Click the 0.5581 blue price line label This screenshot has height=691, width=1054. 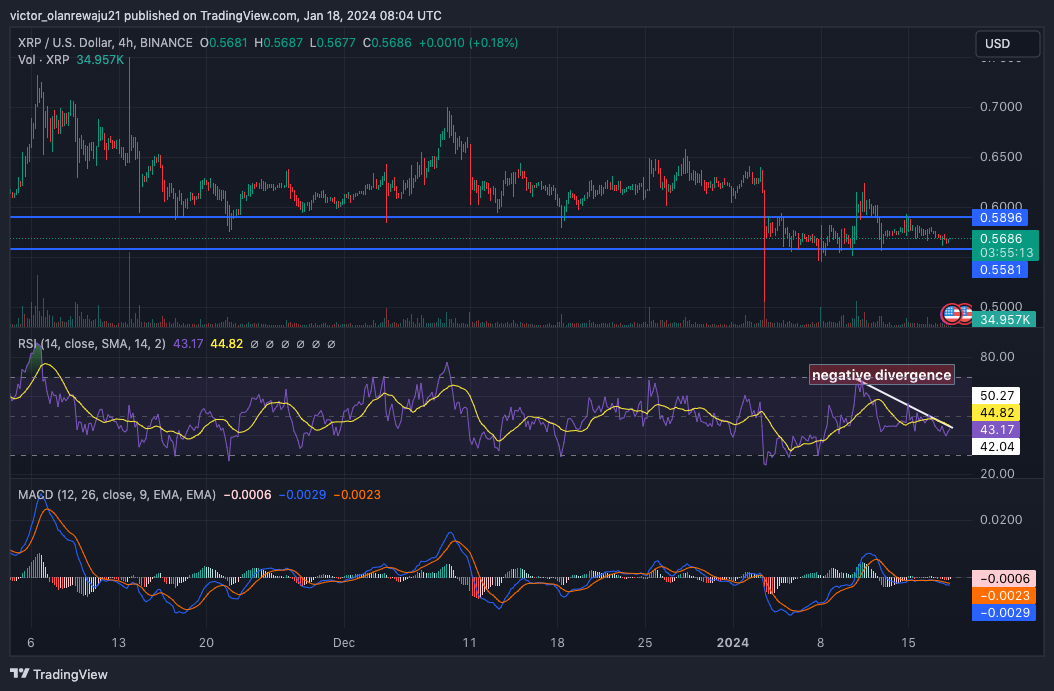click(1000, 270)
